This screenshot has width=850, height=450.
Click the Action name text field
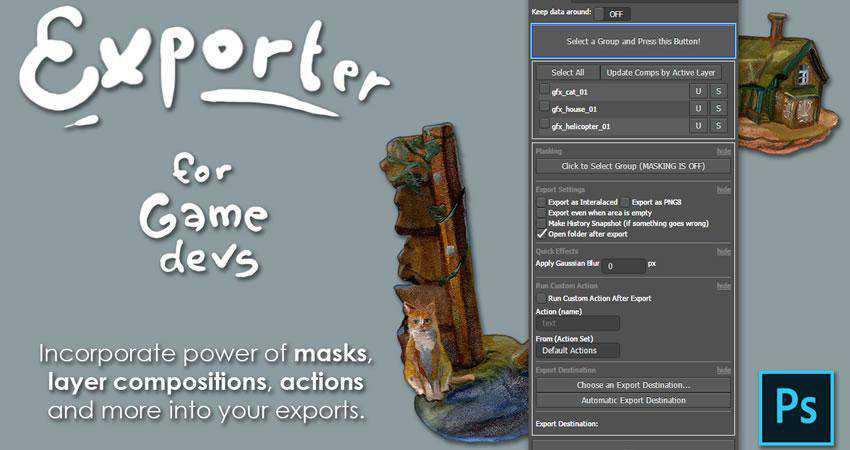click(x=577, y=323)
